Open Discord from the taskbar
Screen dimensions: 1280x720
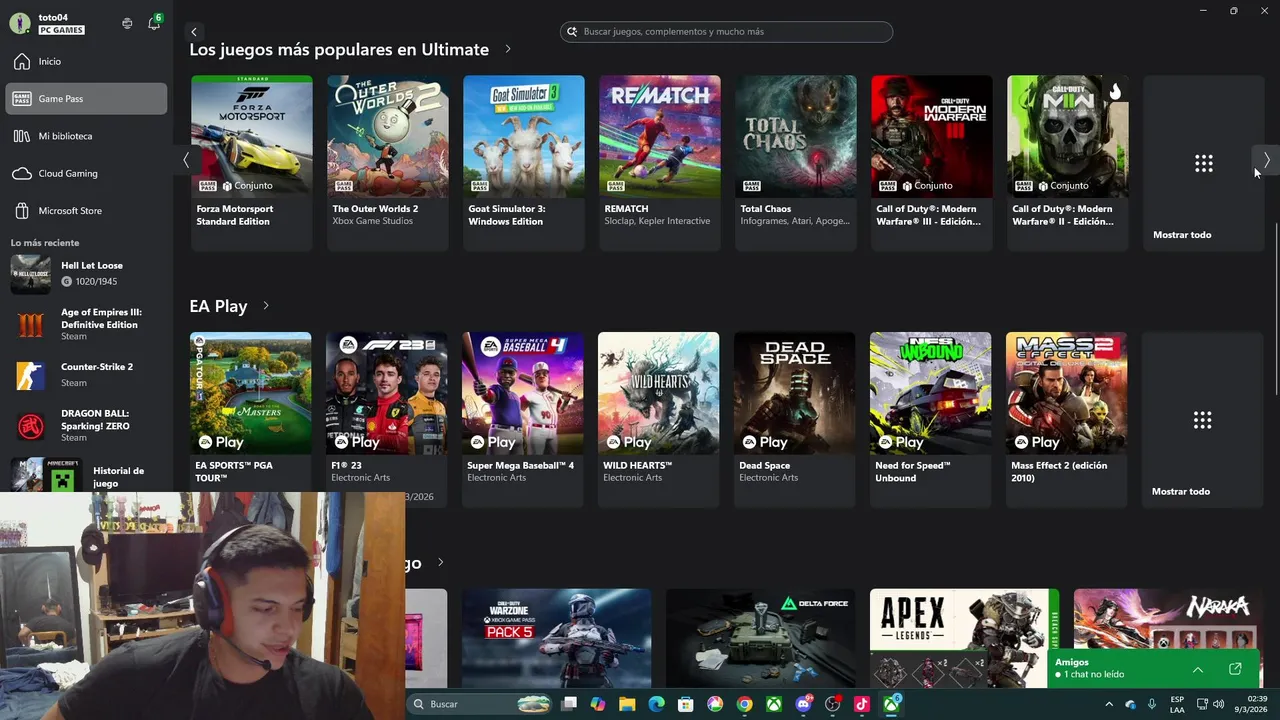click(x=803, y=704)
